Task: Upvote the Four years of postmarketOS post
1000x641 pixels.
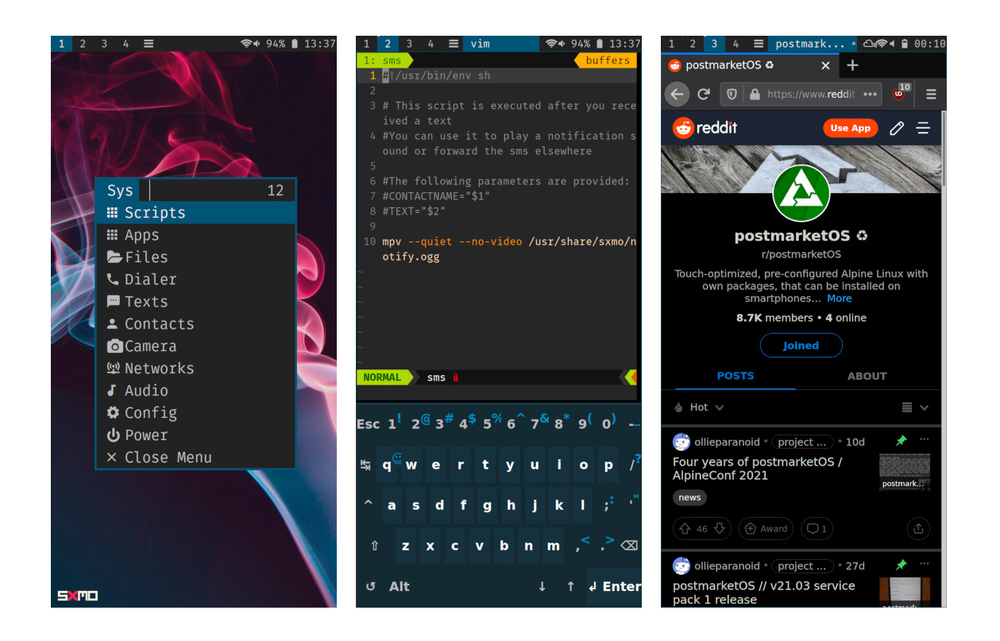Action: [684, 529]
